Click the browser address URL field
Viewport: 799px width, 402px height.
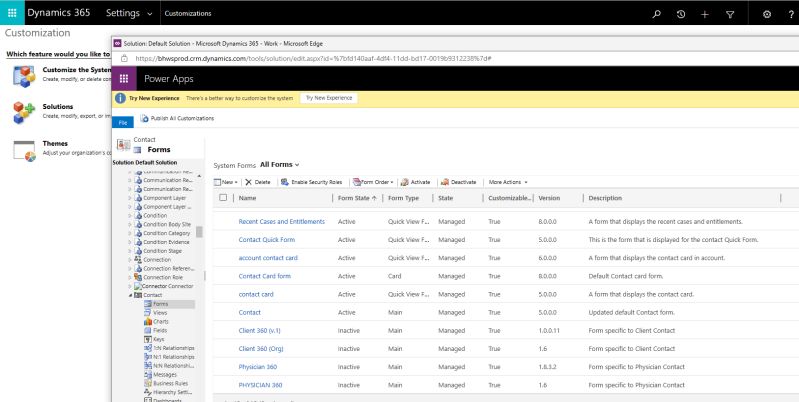313,59
